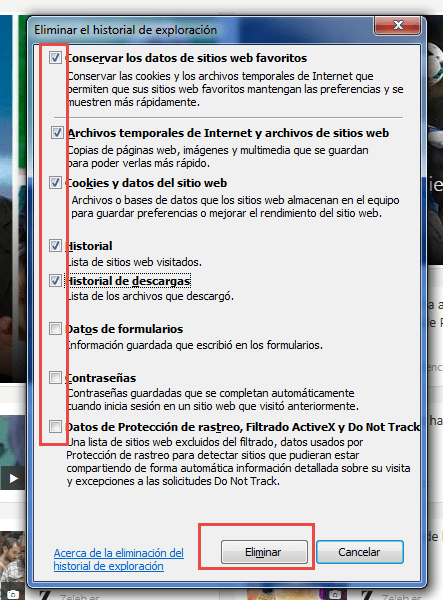The image size is (443, 600).
Task: Toggle Archivos temporales de Internet checkbox
Action: click(57, 133)
